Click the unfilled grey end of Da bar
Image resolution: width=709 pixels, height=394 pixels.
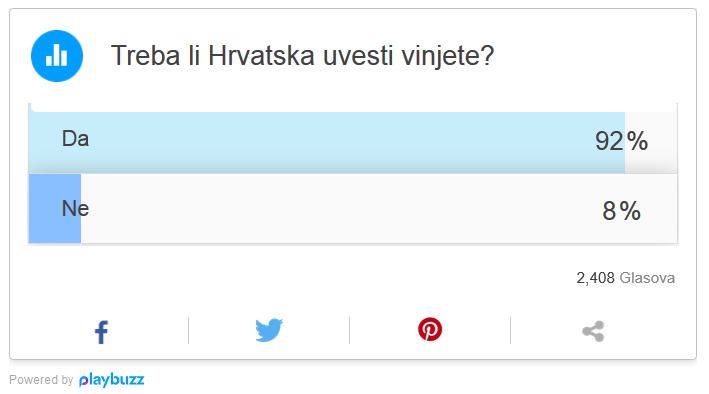pos(651,142)
